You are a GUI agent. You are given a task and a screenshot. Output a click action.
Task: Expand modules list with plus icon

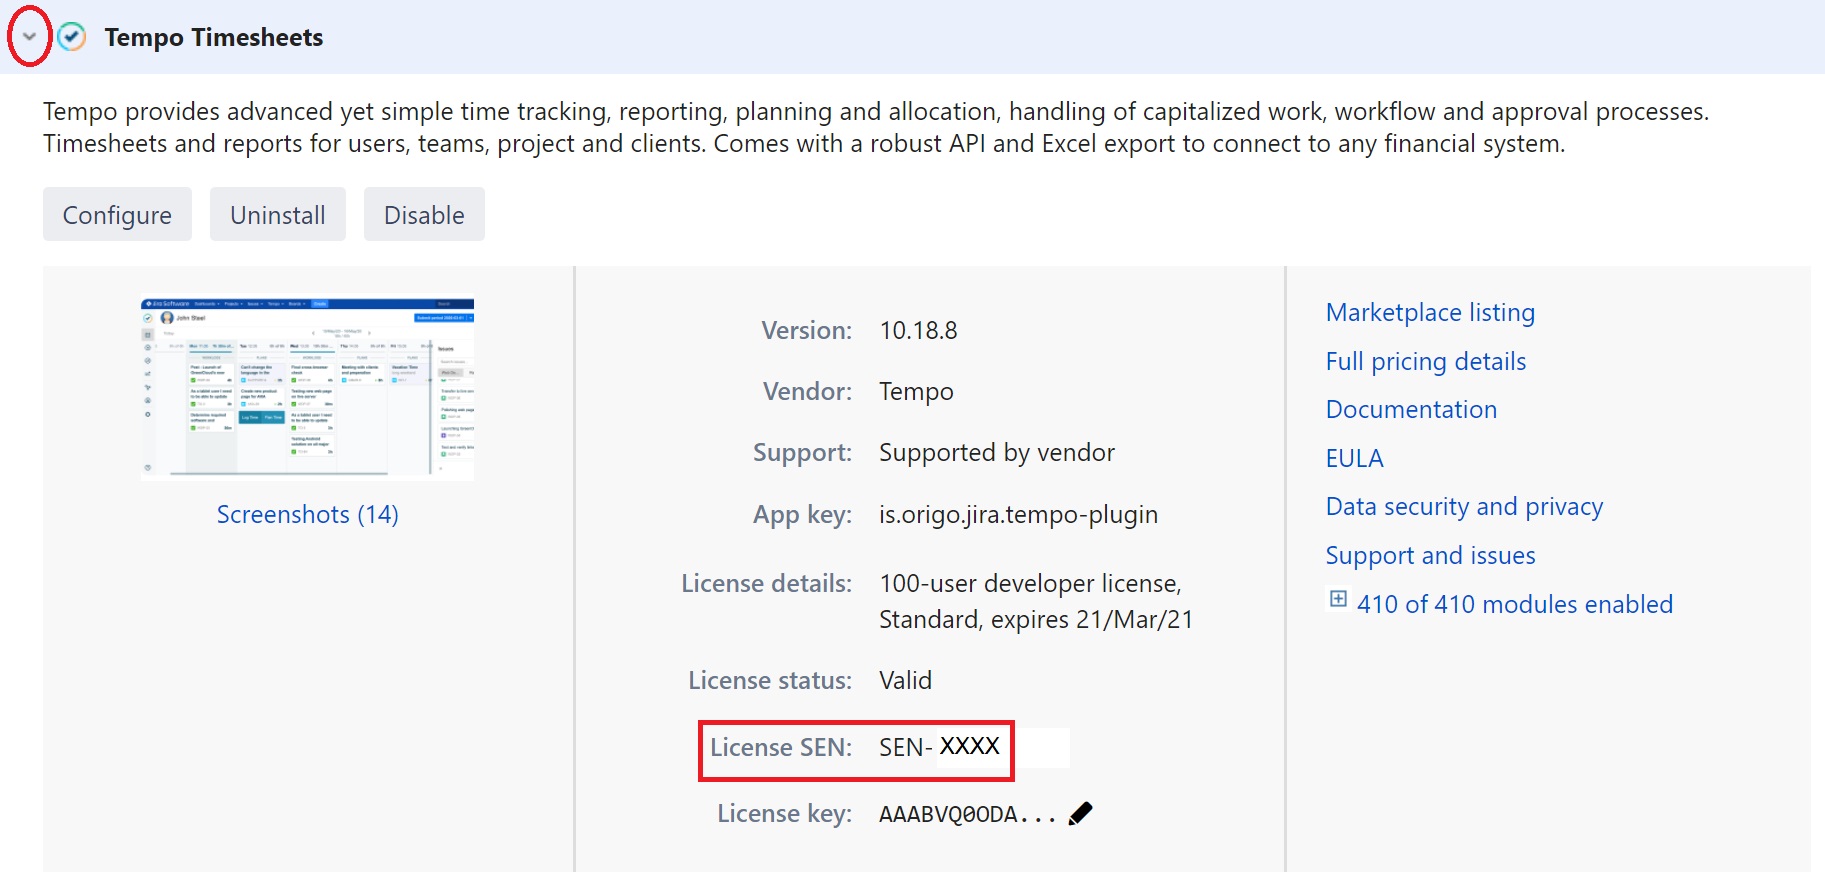[x=1337, y=599]
